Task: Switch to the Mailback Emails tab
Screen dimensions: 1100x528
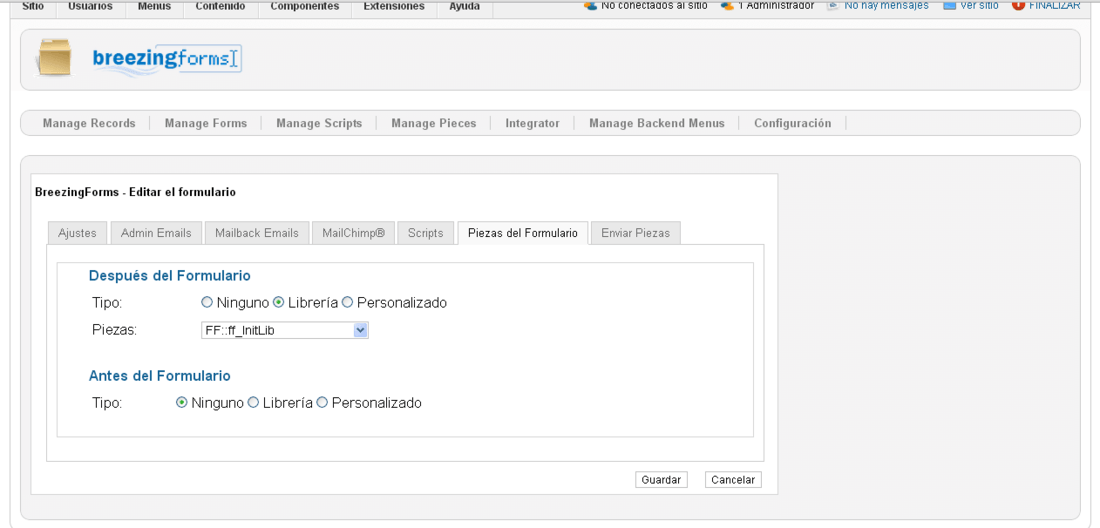Action: click(x=257, y=233)
